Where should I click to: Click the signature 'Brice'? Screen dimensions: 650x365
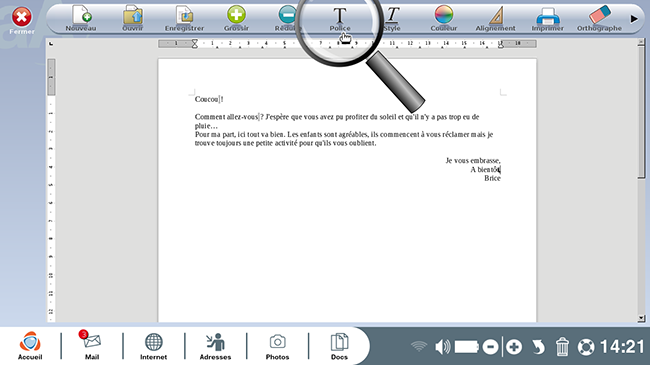tap(492, 178)
